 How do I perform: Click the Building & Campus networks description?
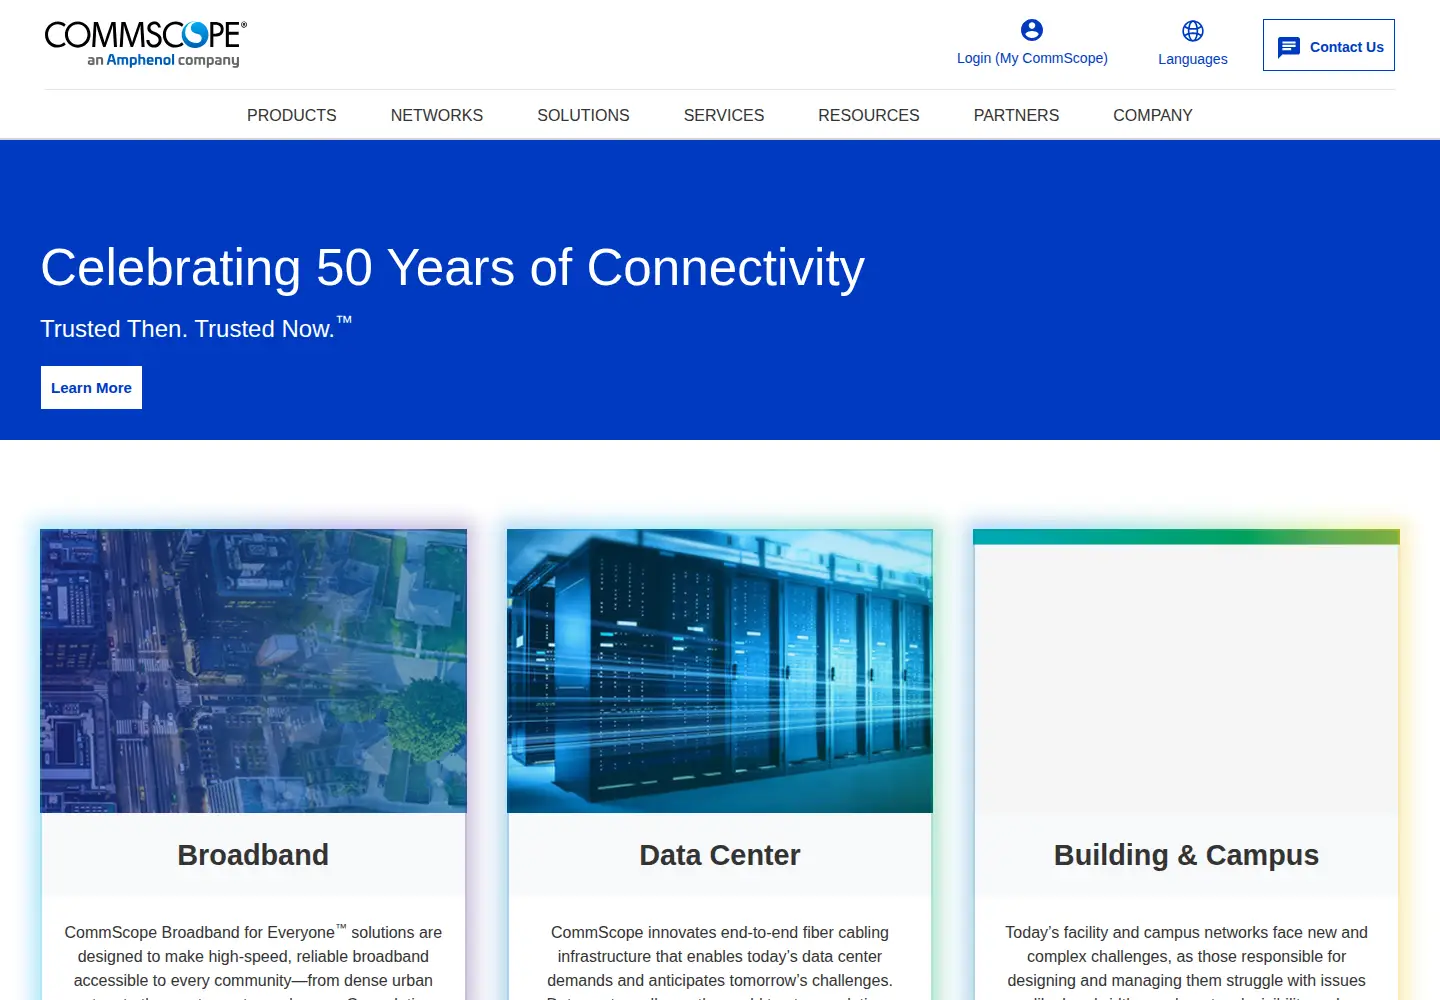1186,960
